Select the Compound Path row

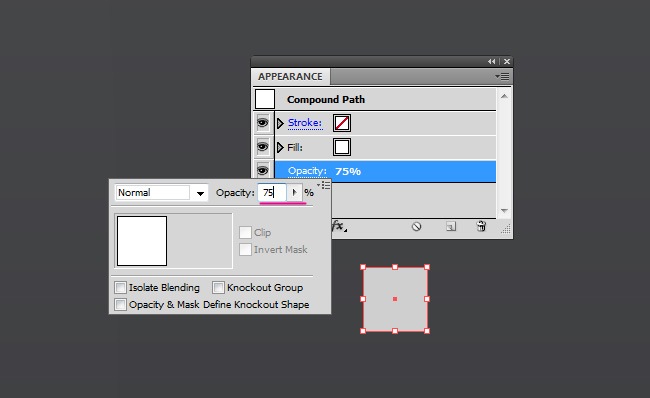(x=374, y=100)
